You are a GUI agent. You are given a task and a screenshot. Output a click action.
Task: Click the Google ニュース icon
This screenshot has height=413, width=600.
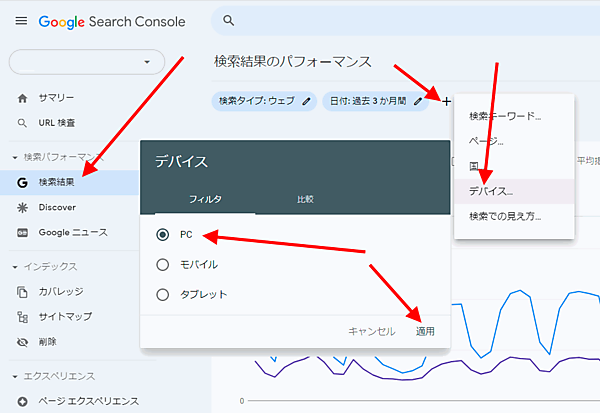click(x=22, y=232)
